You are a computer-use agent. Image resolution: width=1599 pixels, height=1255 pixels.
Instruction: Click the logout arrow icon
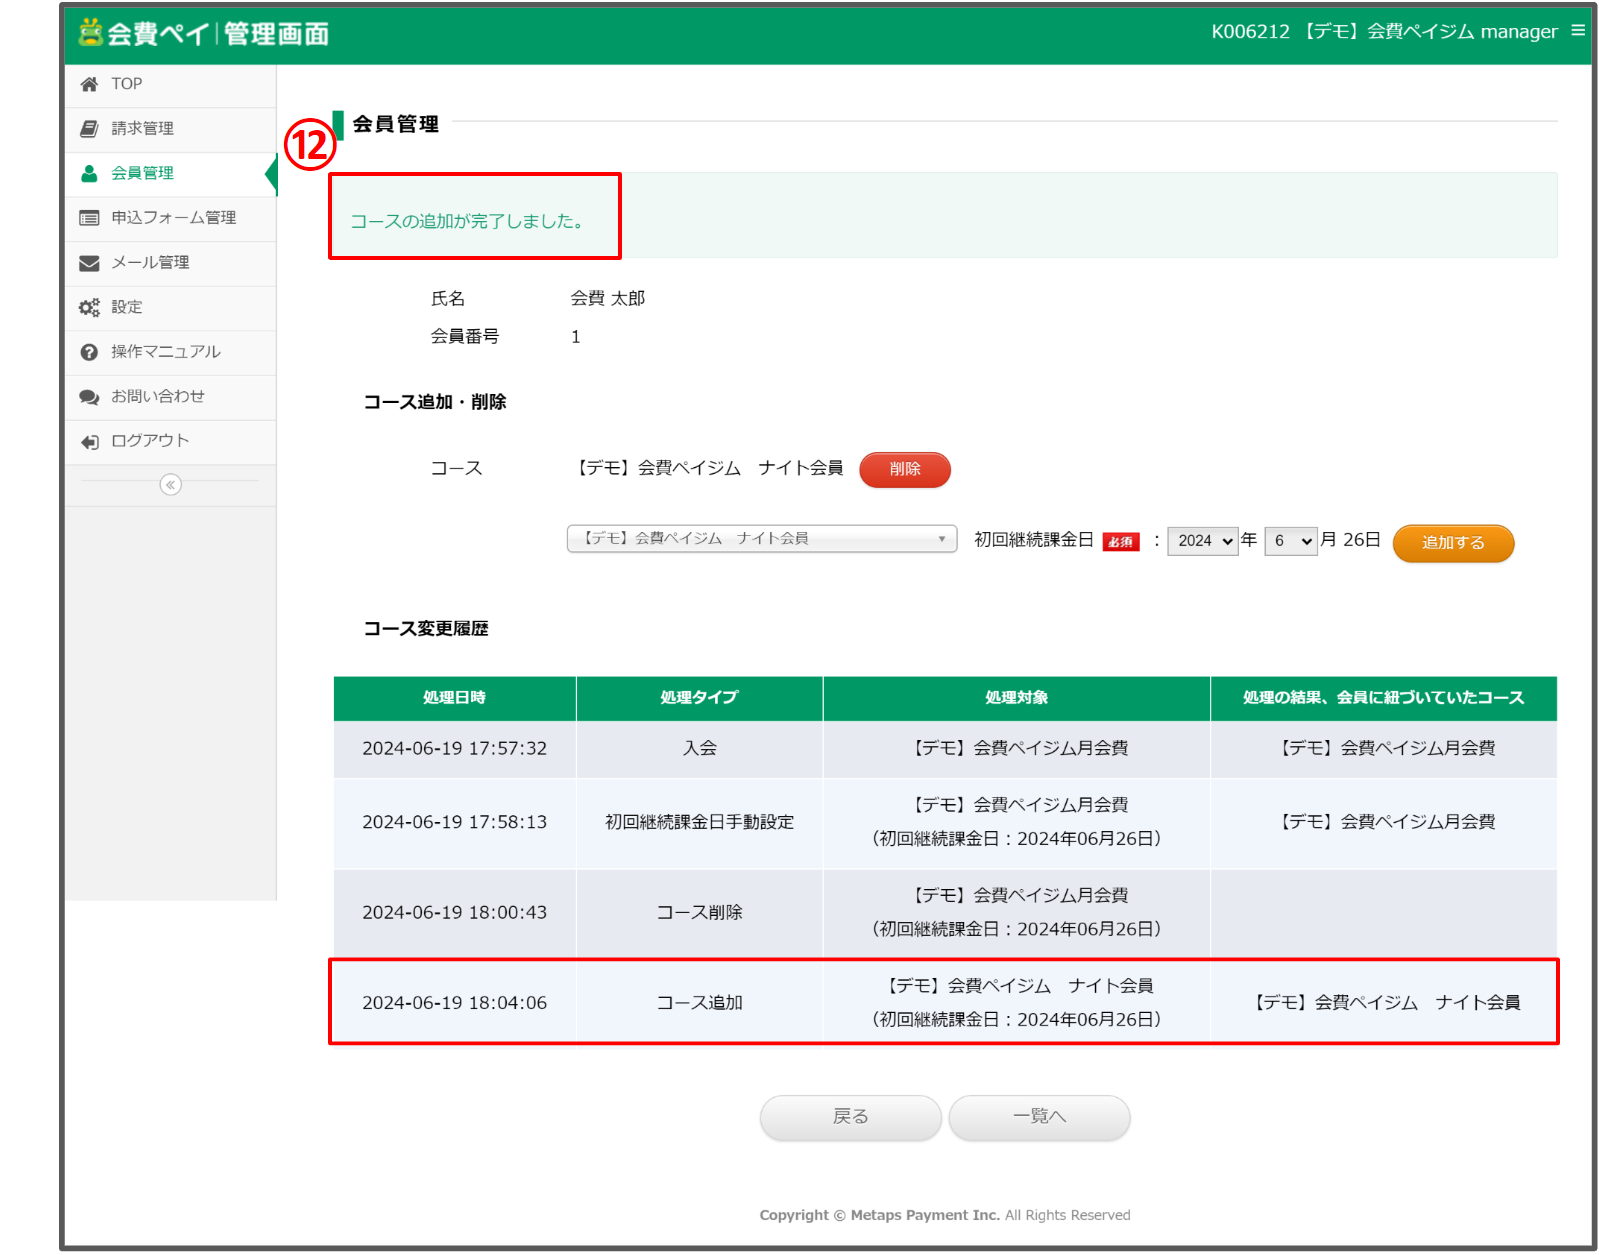tap(89, 442)
